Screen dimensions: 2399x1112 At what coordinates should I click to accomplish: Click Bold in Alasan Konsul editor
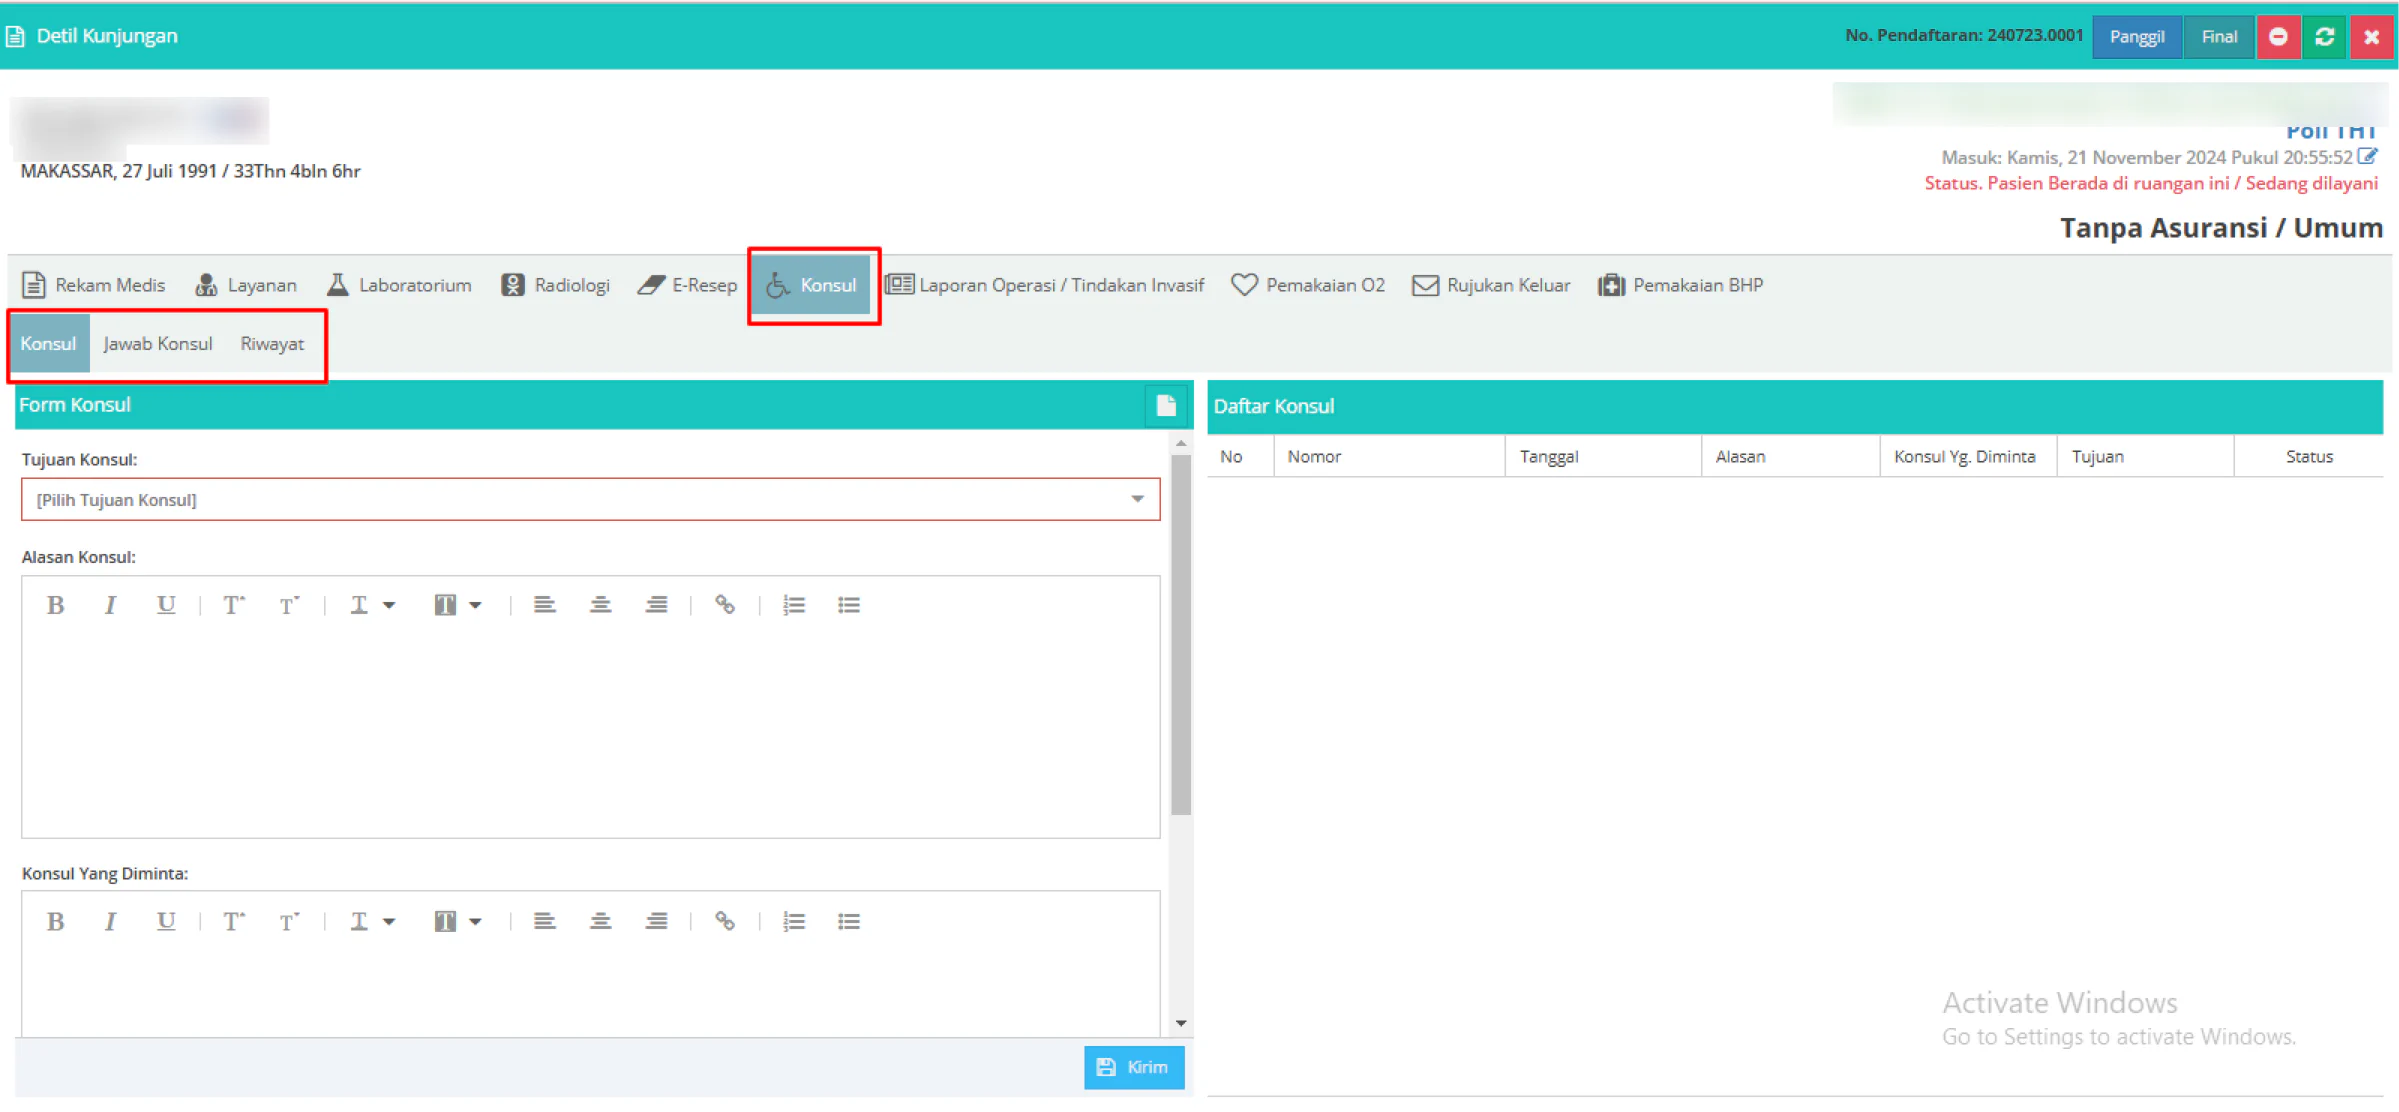[x=56, y=605]
